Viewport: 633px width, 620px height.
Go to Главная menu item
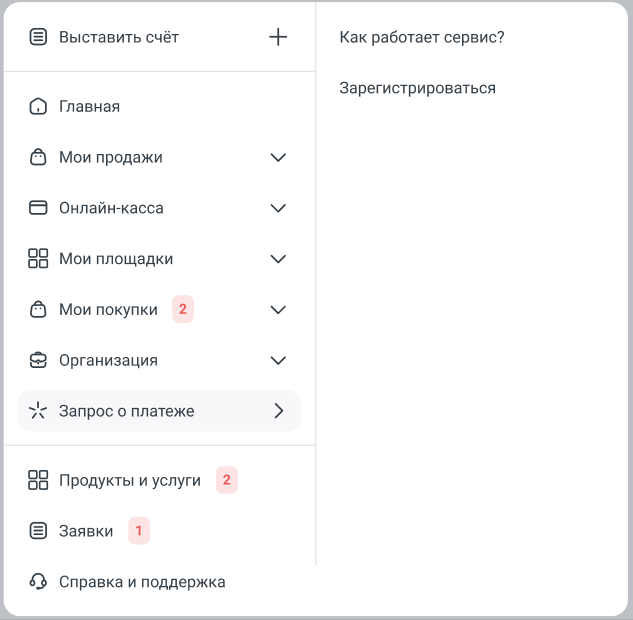click(90, 106)
